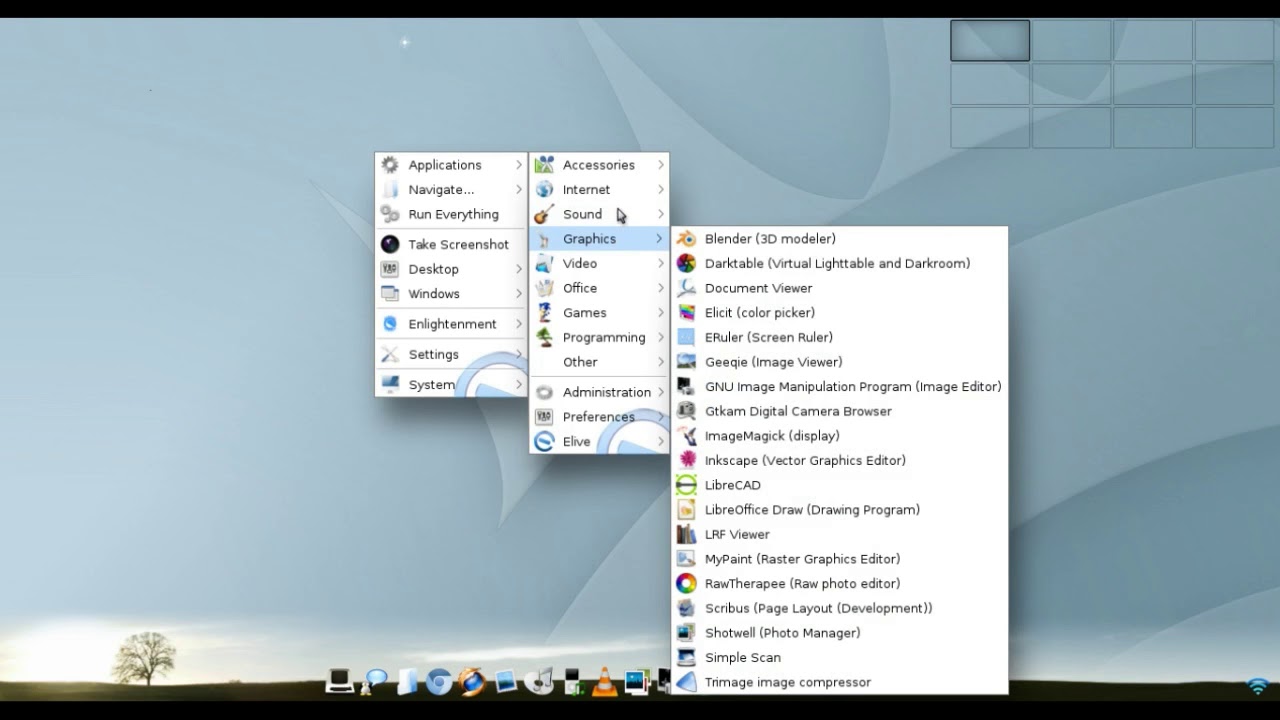Launch RawTherapee raw photo editor
The width and height of the screenshot is (1280, 720).
coord(839,584)
